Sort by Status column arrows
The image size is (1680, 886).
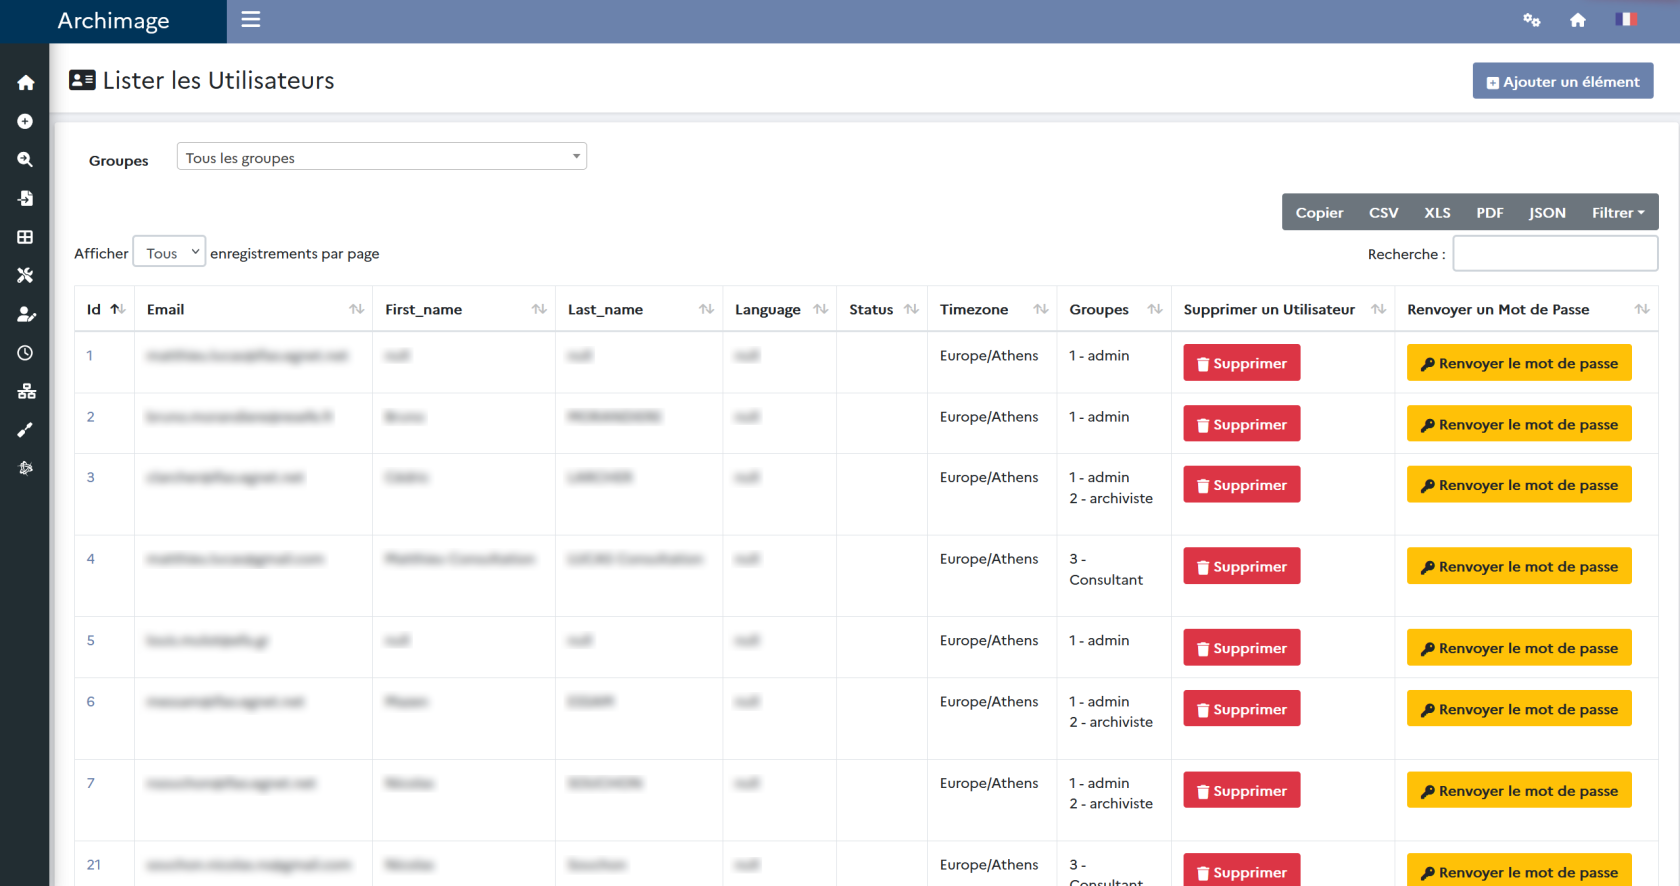click(x=911, y=309)
